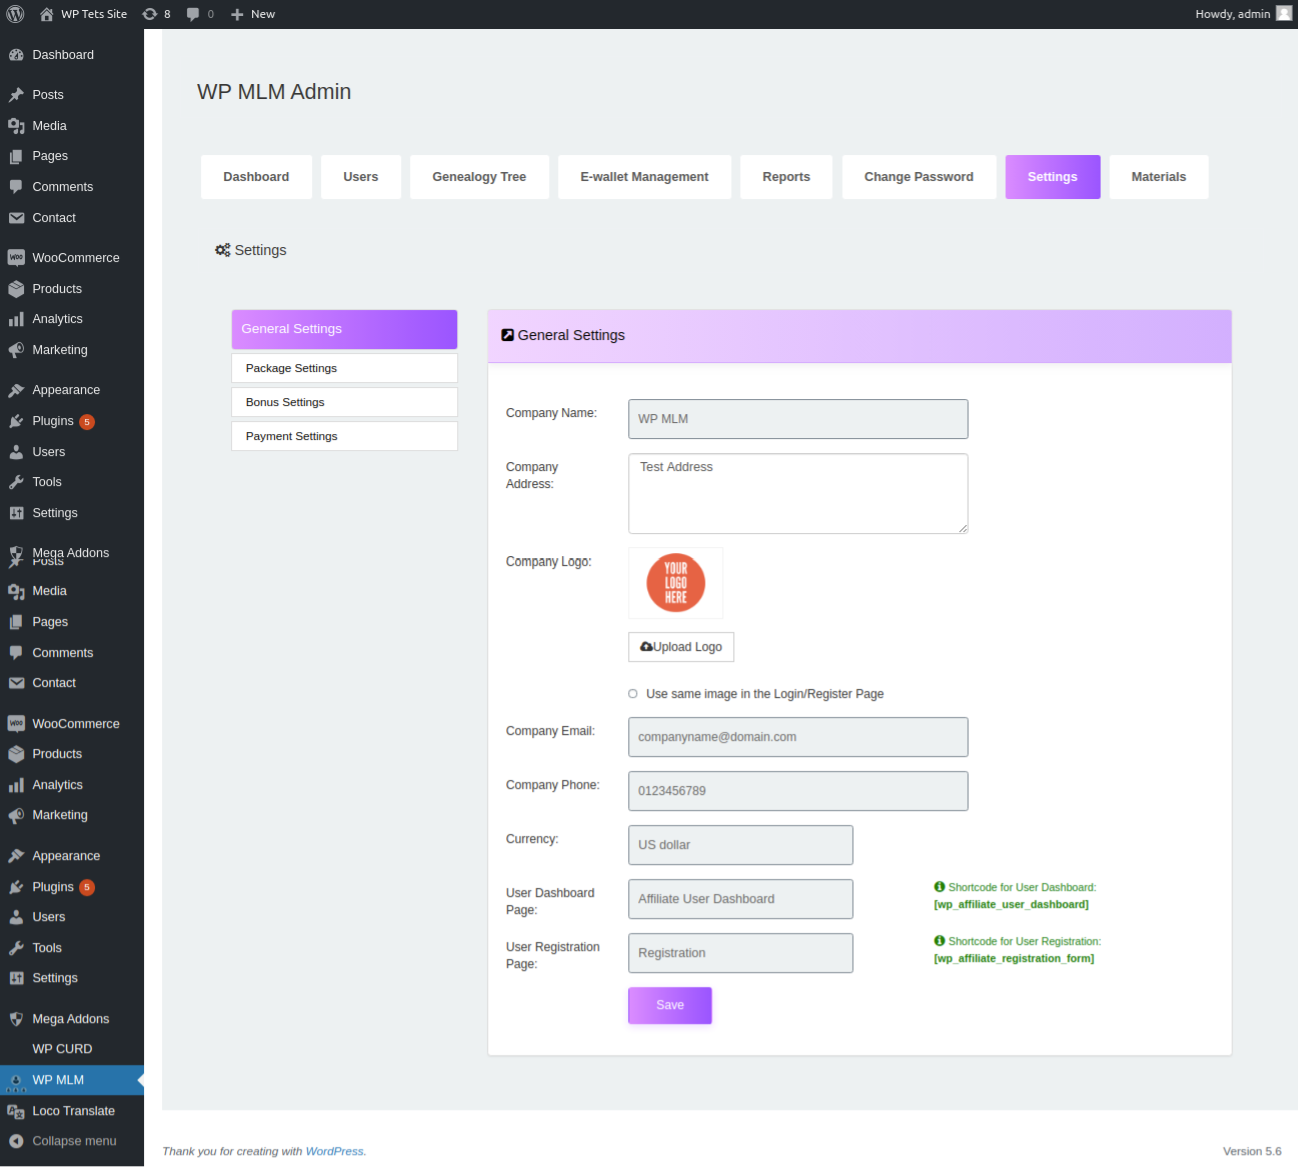The image size is (1298, 1167).
Task: Select Use same image in Login/Register radio
Action: [x=633, y=694]
